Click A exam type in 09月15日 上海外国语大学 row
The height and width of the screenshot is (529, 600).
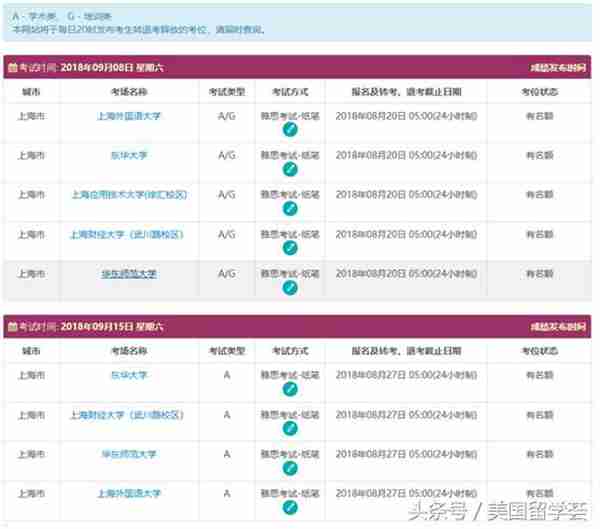tap(227, 493)
